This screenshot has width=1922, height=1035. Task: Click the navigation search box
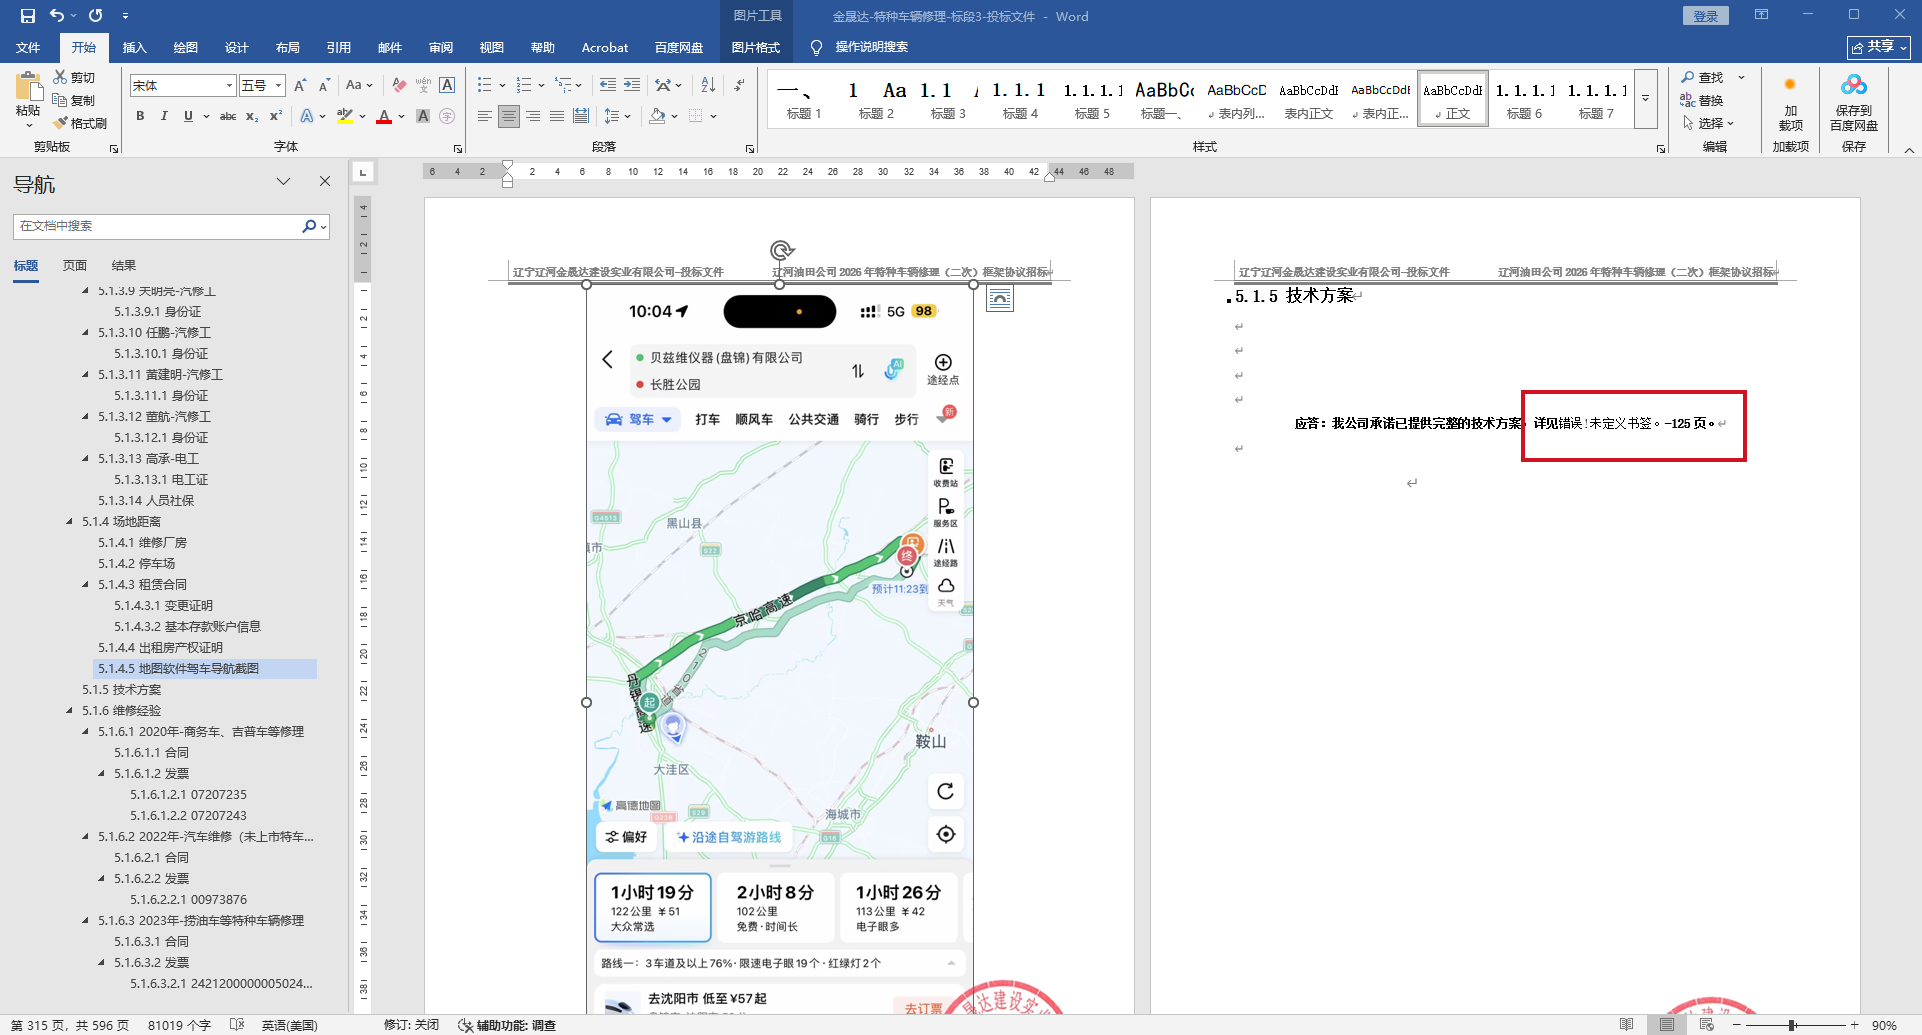[160, 227]
